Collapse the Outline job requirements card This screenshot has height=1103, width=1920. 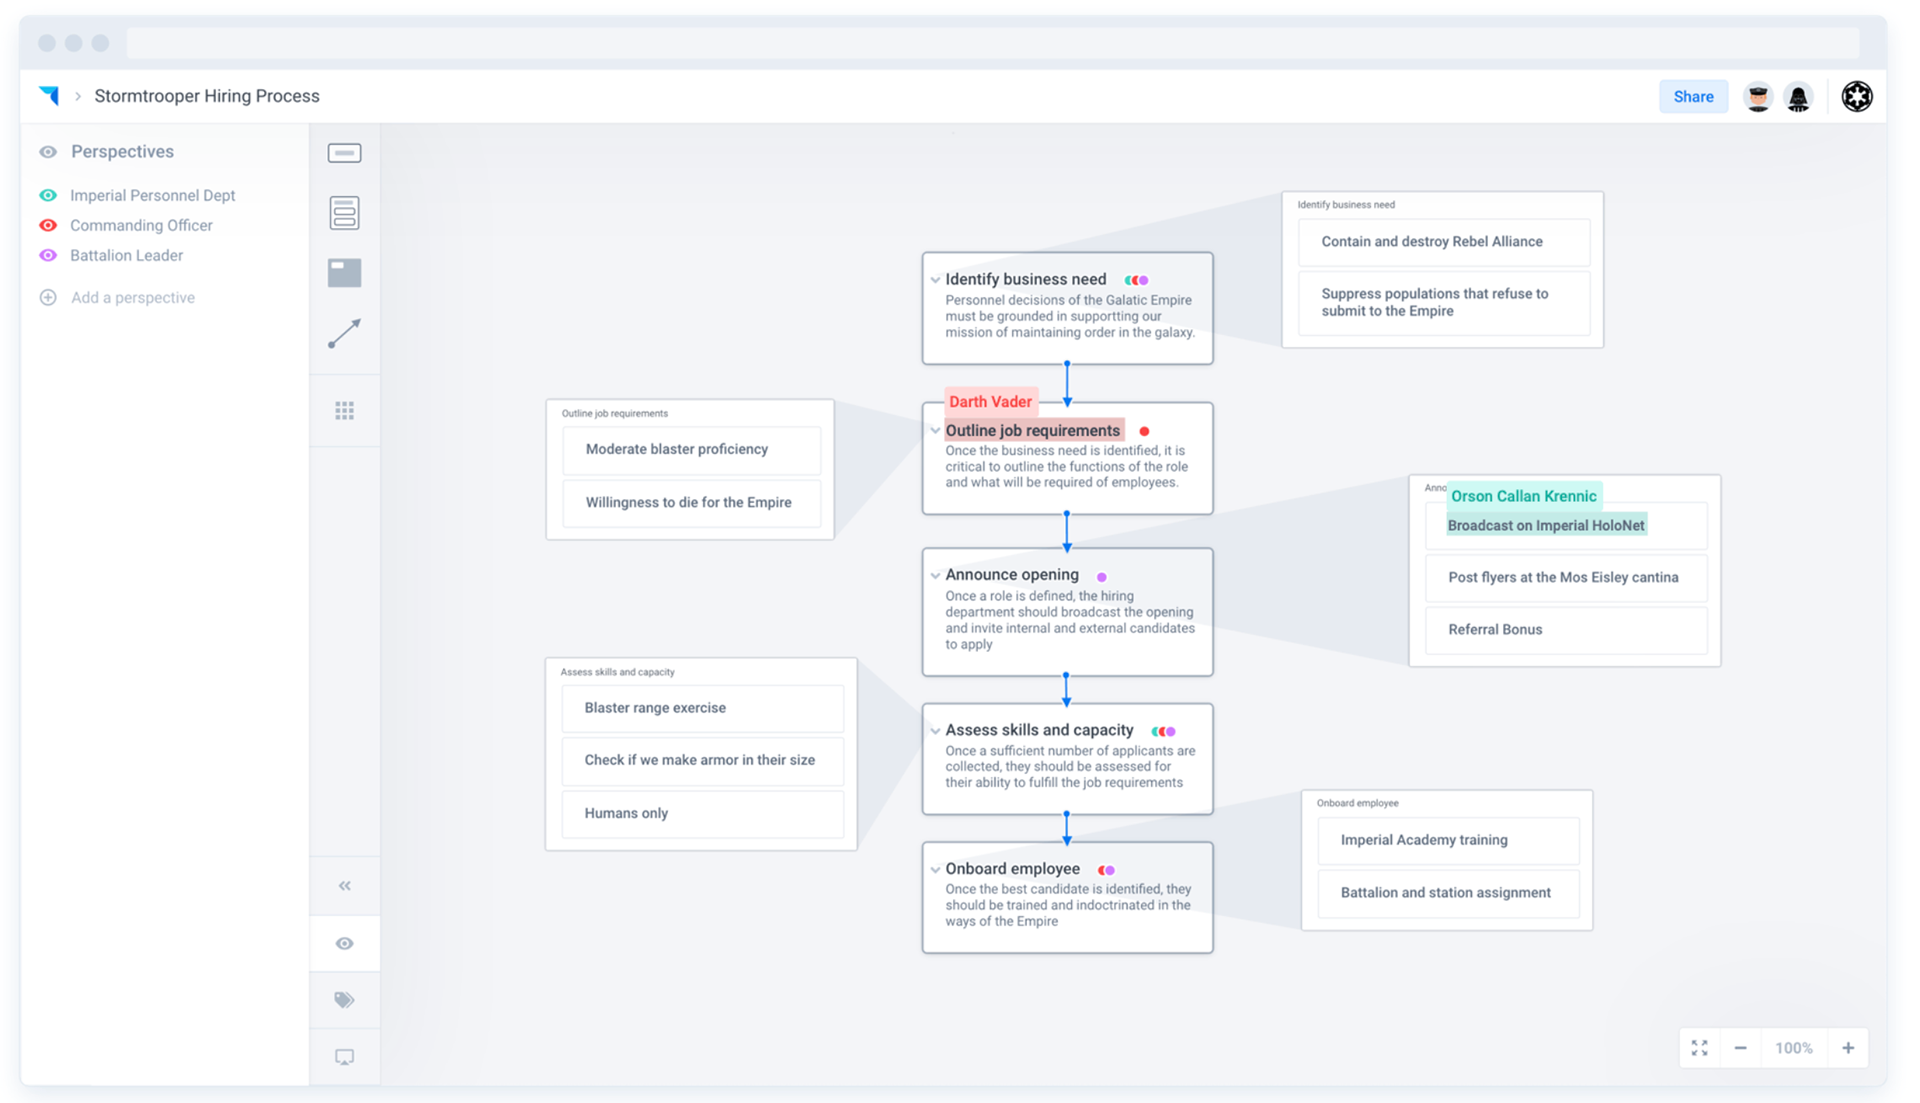935,431
